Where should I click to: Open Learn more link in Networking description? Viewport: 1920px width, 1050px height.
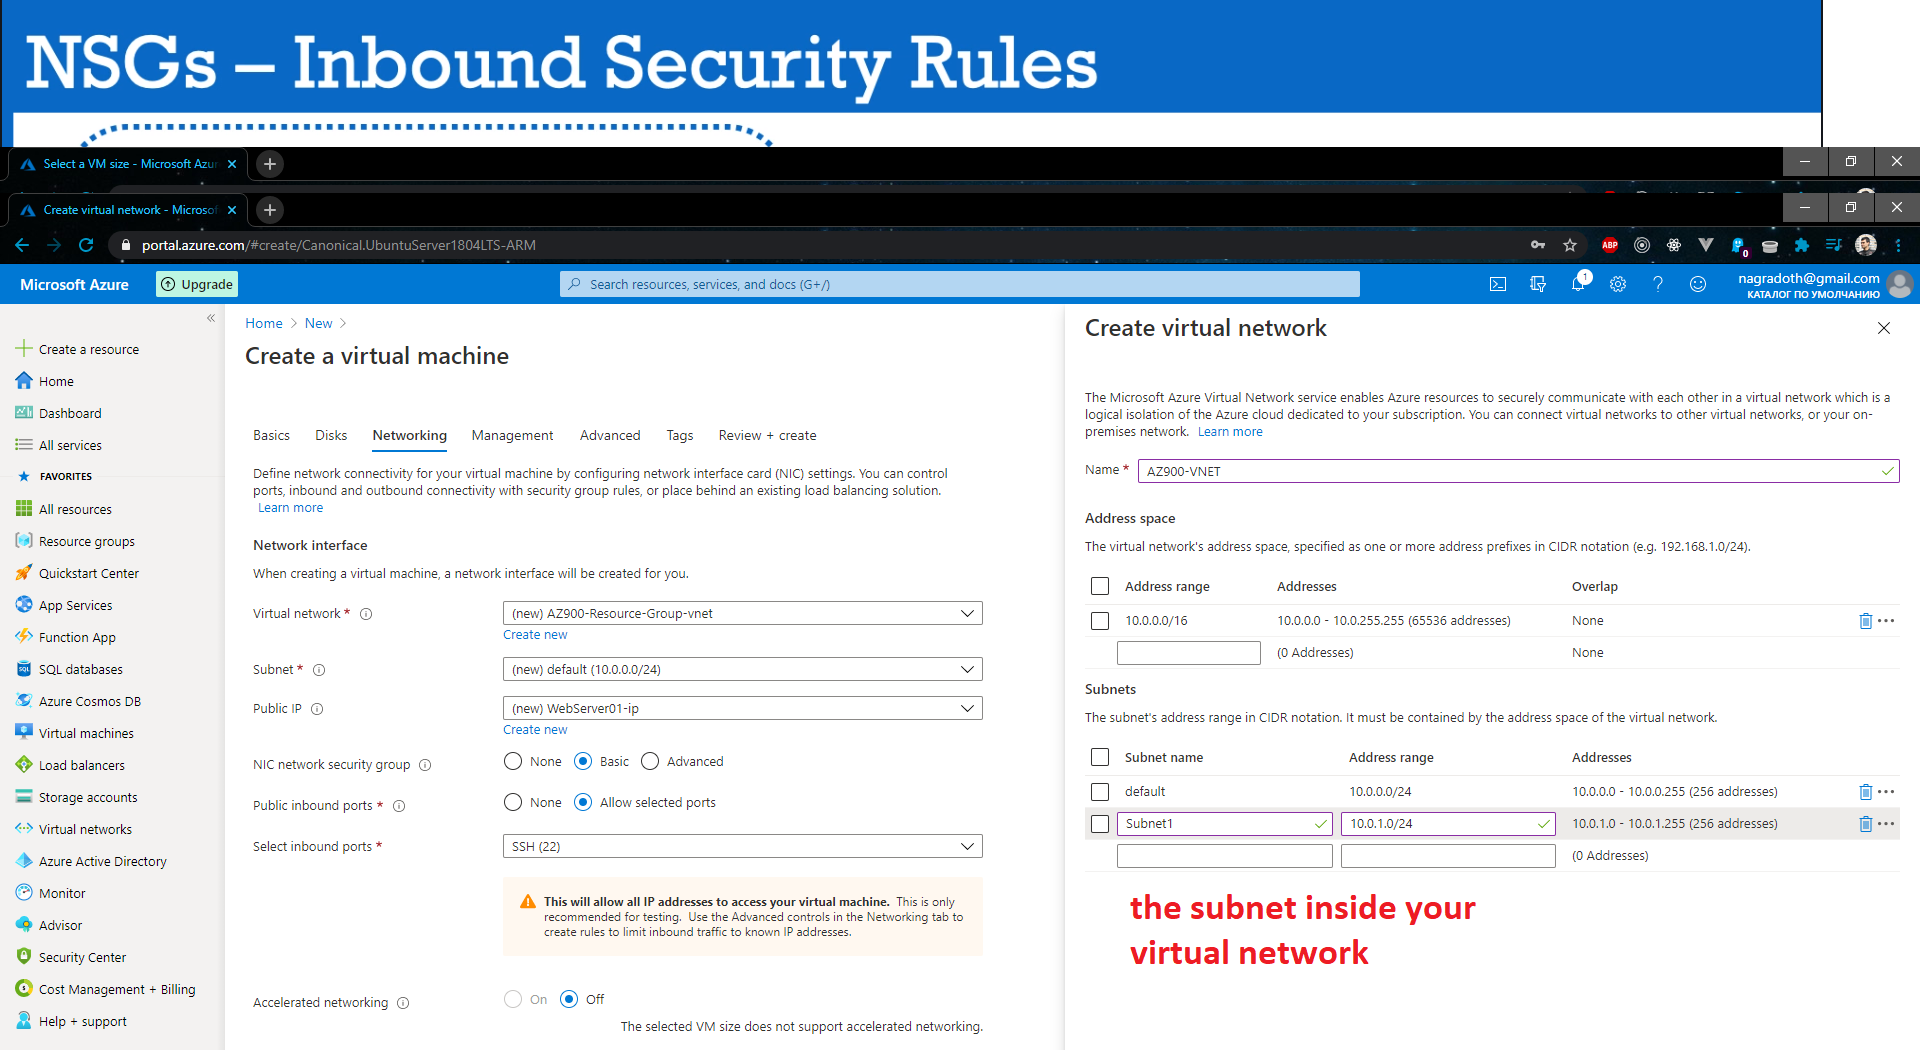pyautogui.click(x=290, y=508)
